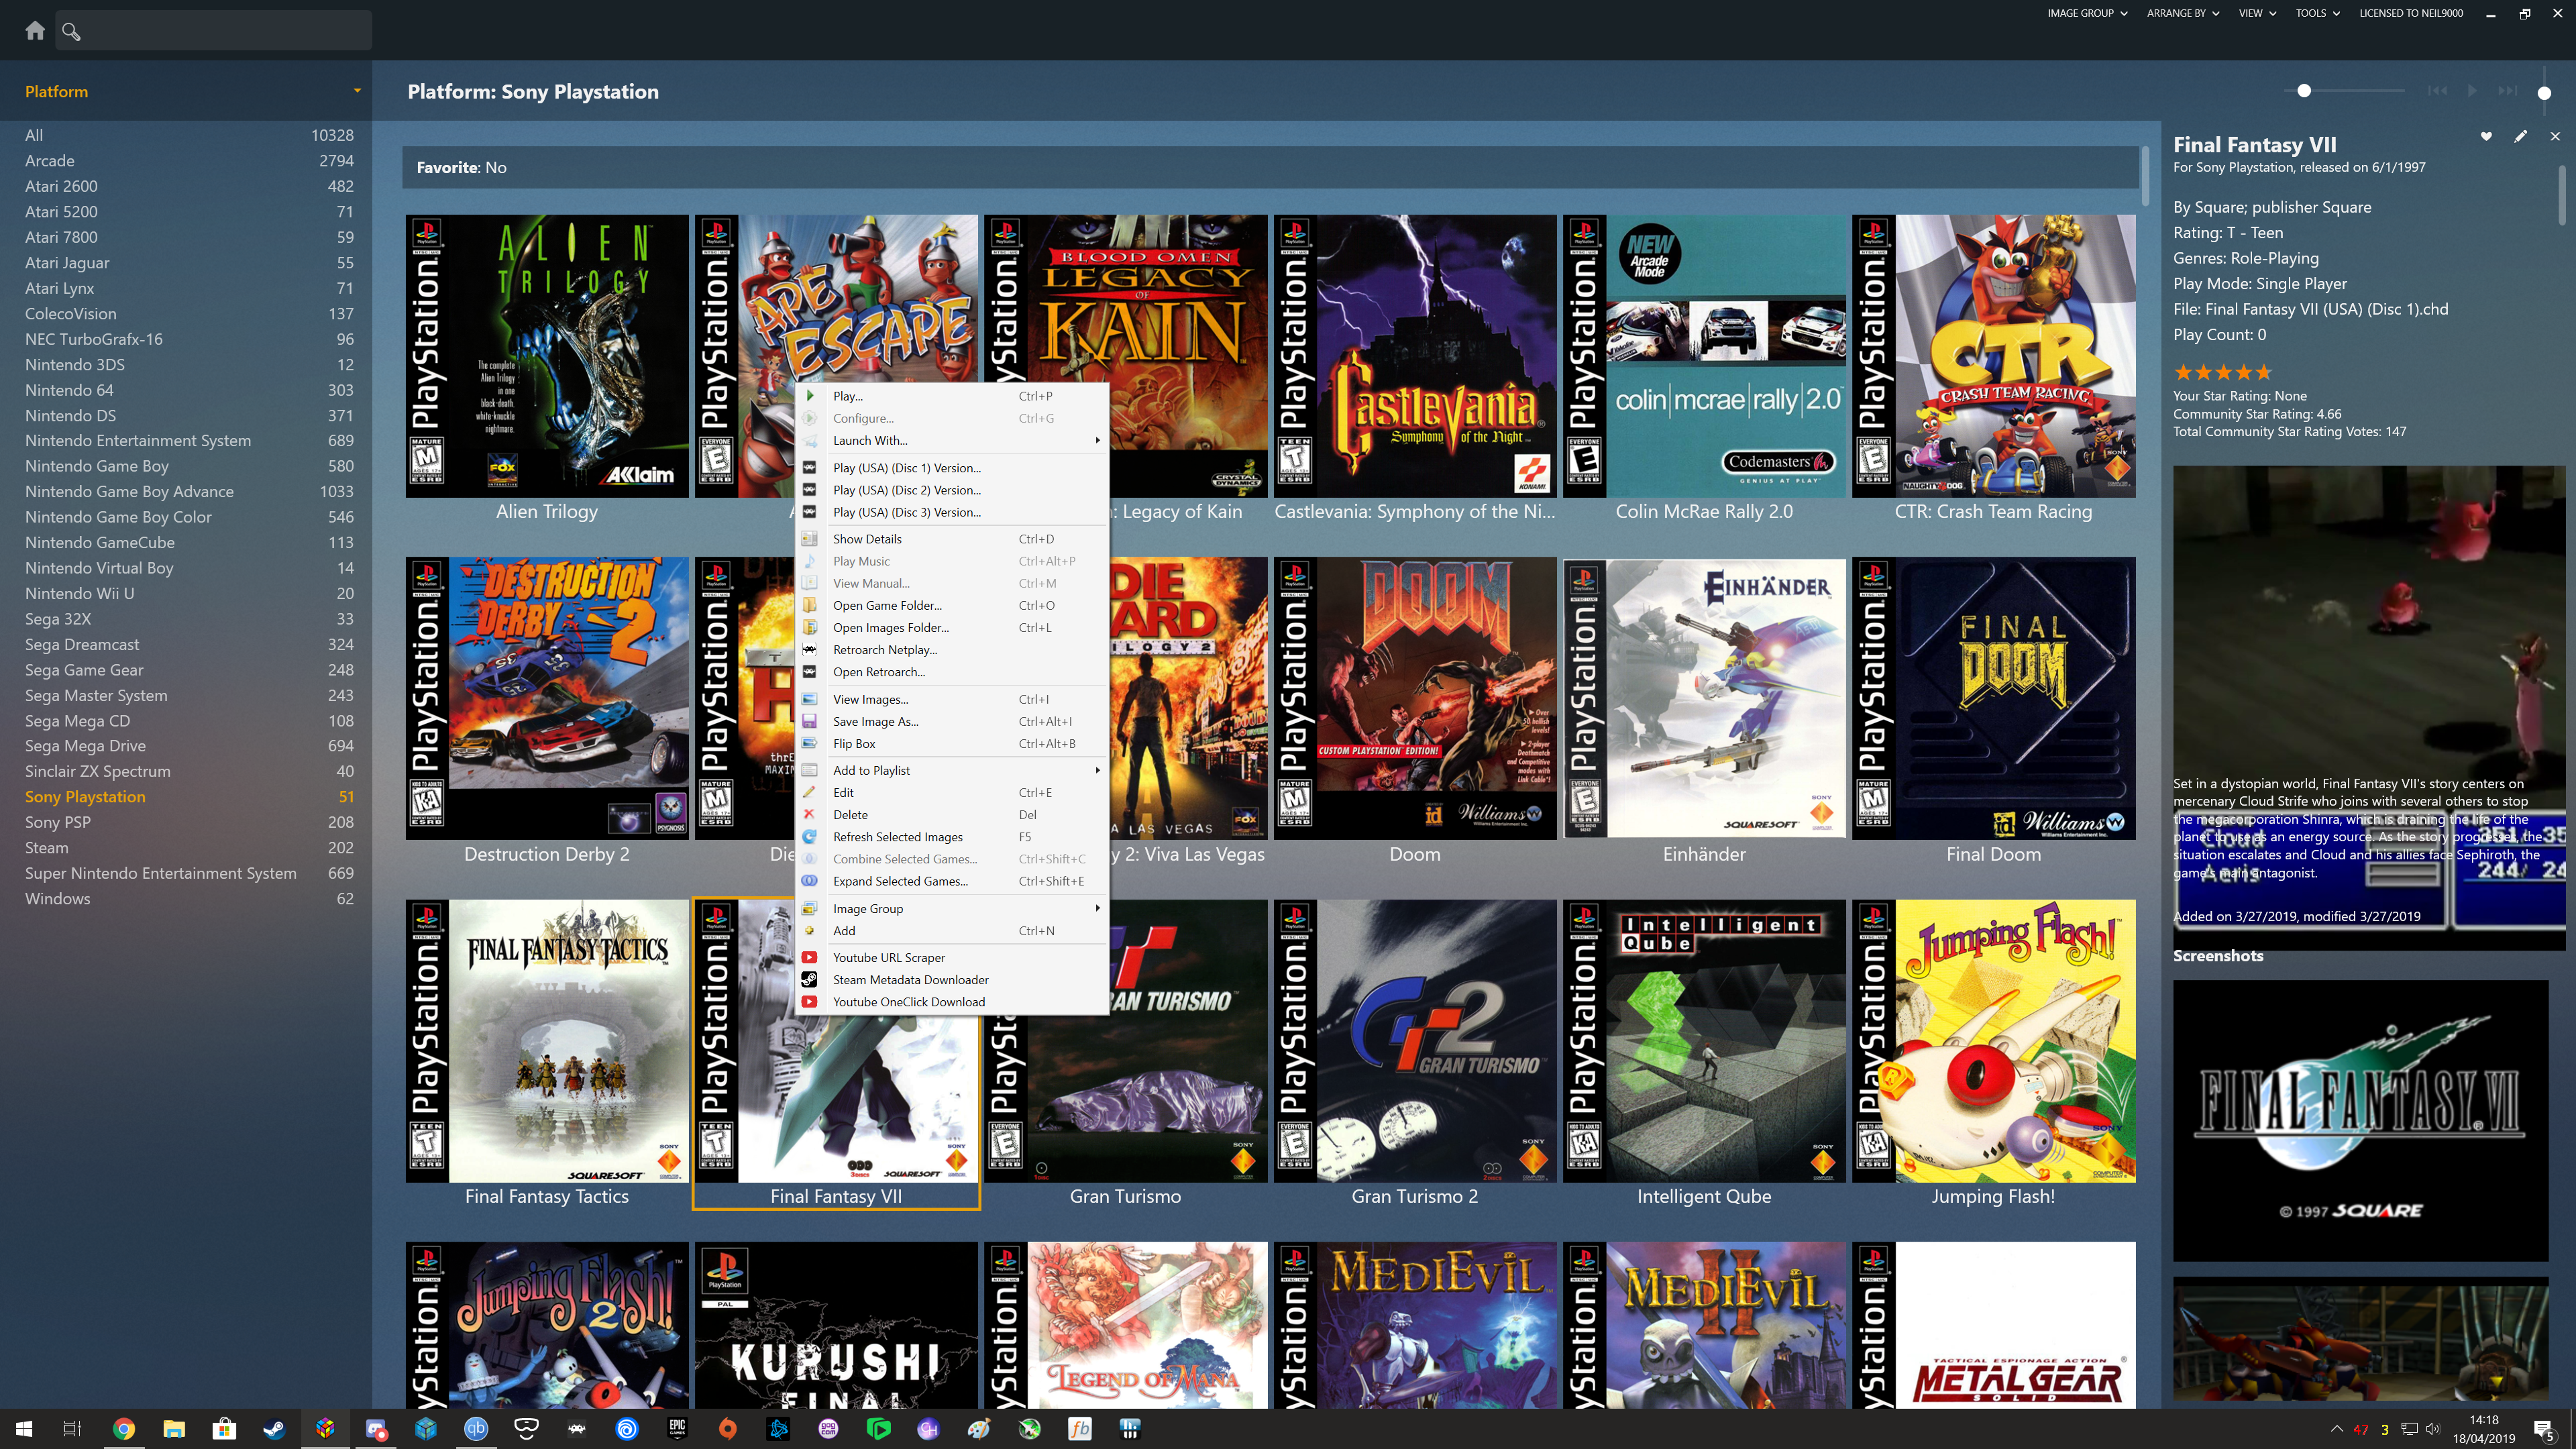The width and height of the screenshot is (2576, 1449).
Task: Select the Alien Trilogy game box
Action: tap(547, 356)
